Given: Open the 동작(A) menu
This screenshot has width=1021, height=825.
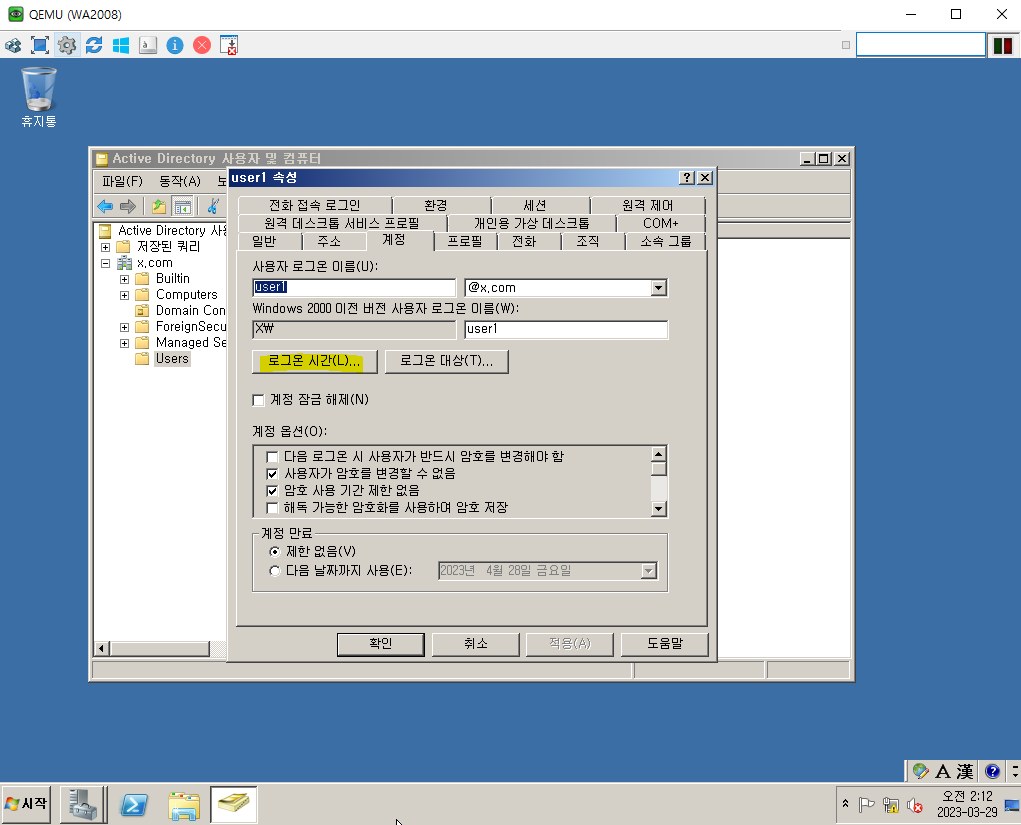Looking at the screenshot, I should point(180,181).
